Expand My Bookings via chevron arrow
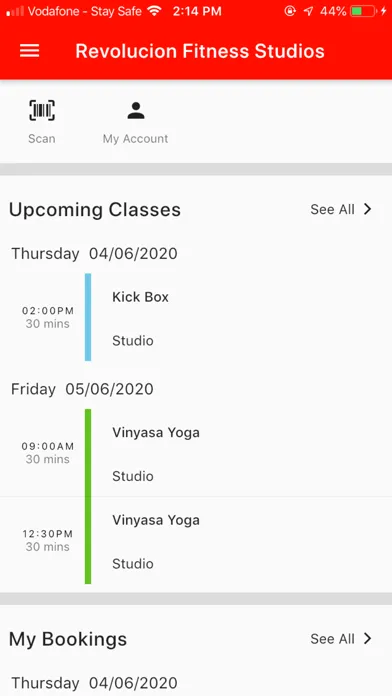 (367, 638)
